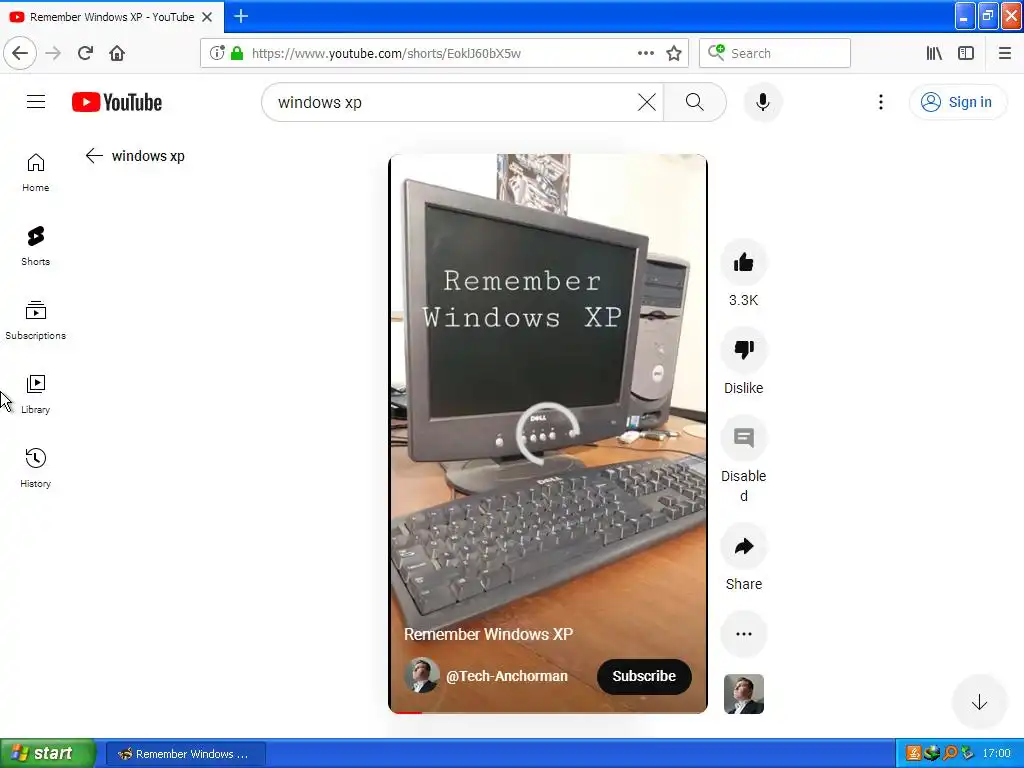Viewport: 1024px width, 768px height.
Task: Start voice search with the microphone
Action: [762, 102]
